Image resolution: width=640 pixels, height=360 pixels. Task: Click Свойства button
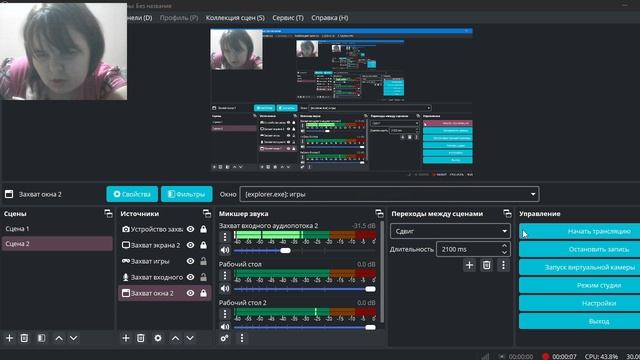[132, 194]
